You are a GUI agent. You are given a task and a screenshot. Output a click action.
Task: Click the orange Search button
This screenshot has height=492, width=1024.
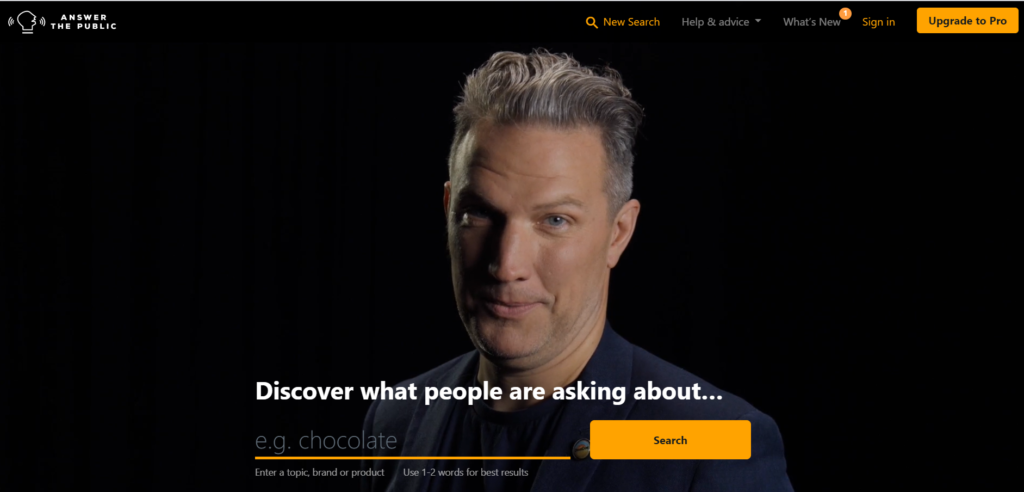tap(670, 440)
